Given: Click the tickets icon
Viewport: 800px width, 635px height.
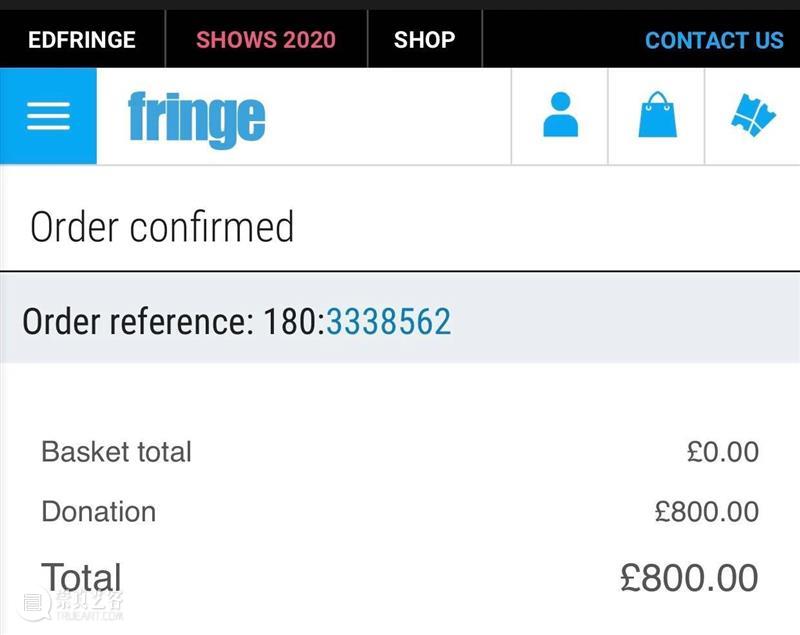Looking at the screenshot, I should (753, 116).
